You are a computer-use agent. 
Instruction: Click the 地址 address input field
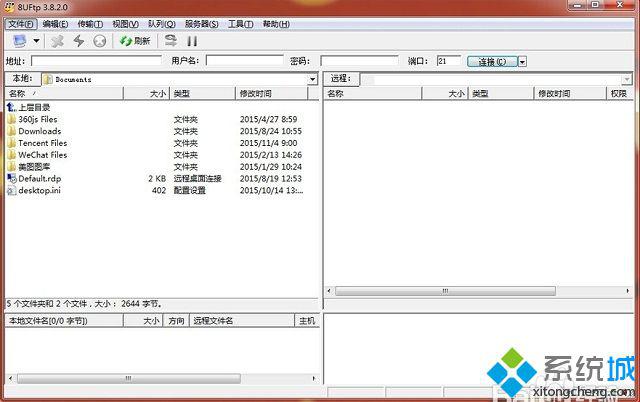96,61
